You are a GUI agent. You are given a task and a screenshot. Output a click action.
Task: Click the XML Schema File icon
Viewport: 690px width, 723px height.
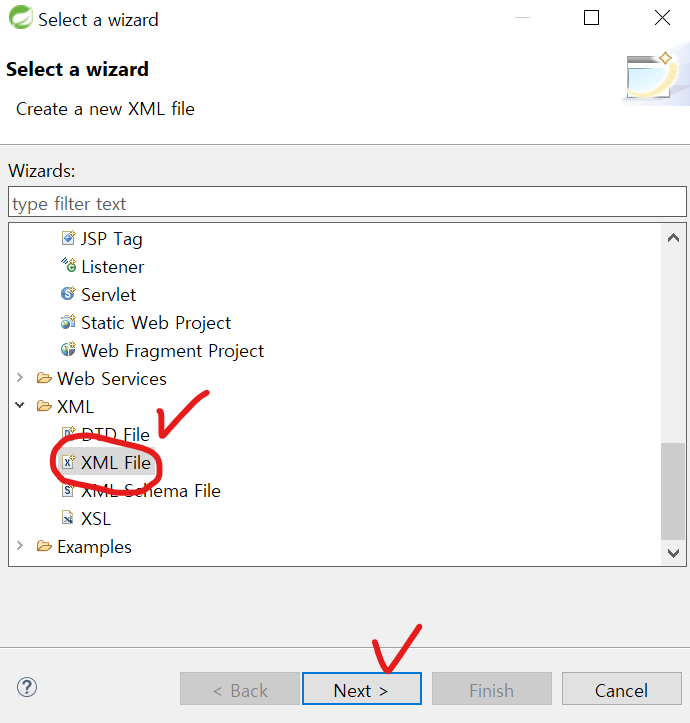[x=68, y=490]
